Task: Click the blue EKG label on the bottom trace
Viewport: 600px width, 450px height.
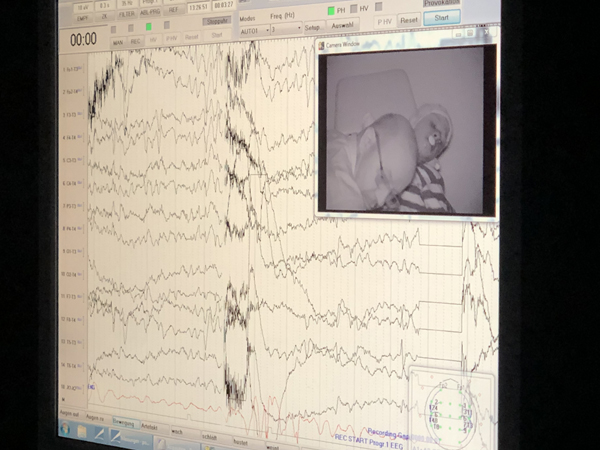Action: (91, 387)
